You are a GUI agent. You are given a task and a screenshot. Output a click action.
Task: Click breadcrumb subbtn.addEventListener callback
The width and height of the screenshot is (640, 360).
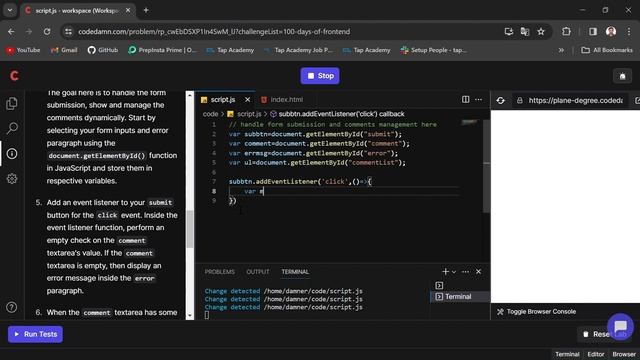coord(337,114)
